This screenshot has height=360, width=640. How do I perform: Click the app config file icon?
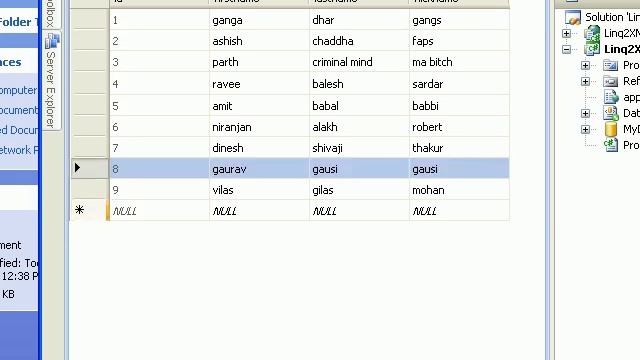pyautogui.click(x=611, y=97)
